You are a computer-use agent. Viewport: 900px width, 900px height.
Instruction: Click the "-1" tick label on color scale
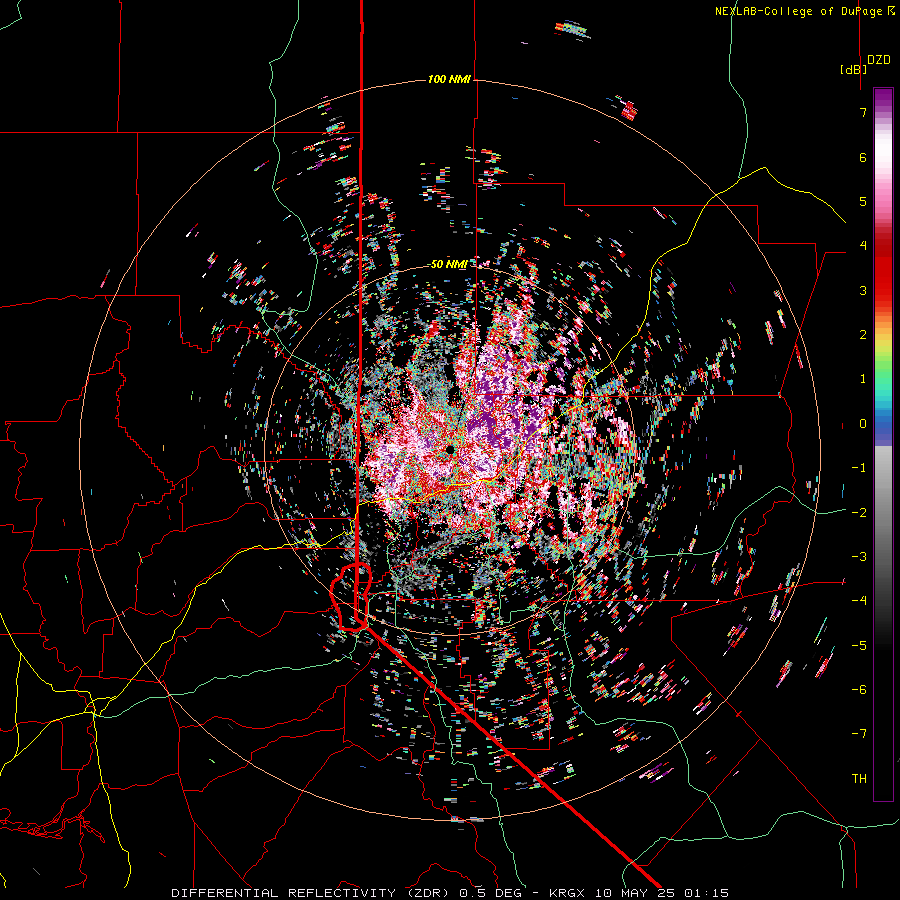859,468
